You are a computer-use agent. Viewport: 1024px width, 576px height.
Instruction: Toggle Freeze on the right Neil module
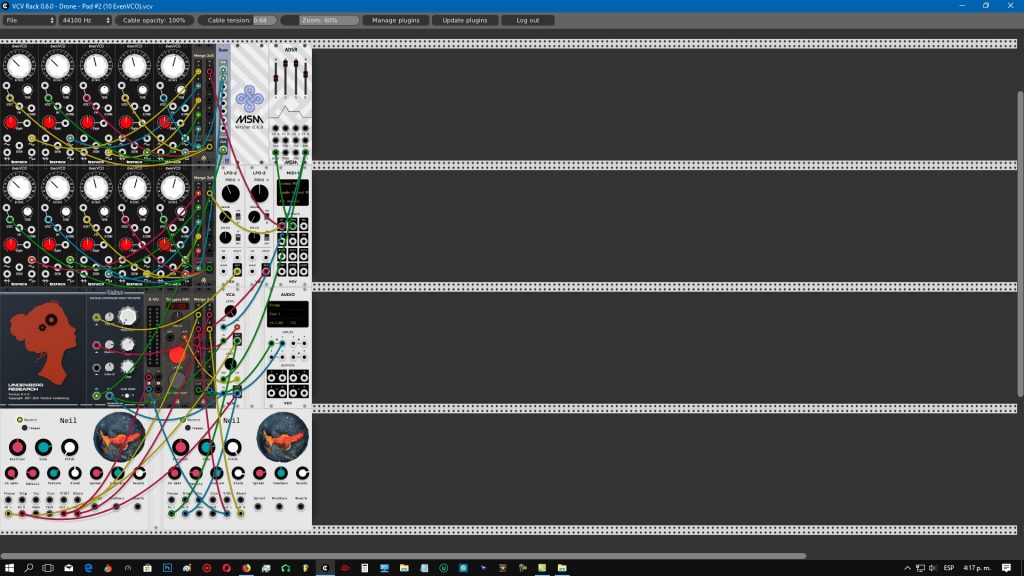[x=188, y=428]
